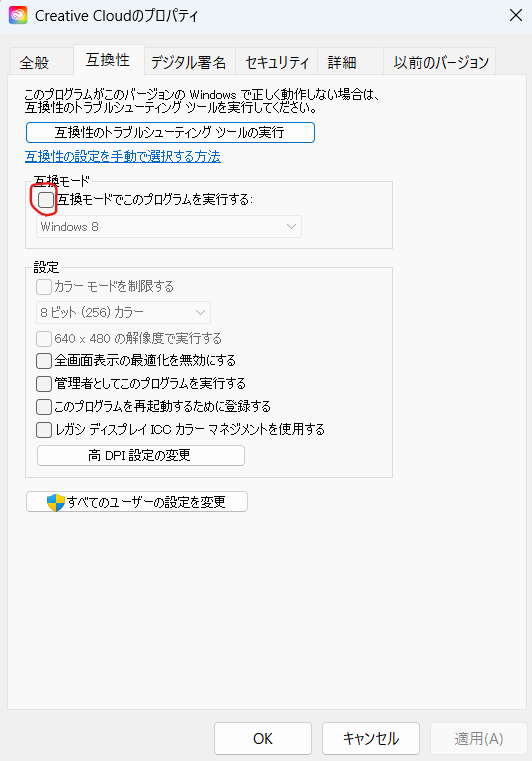This screenshot has height=761, width=532.
Task: Check このプログラムを再起動するために登録する
Action: (44, 406)
